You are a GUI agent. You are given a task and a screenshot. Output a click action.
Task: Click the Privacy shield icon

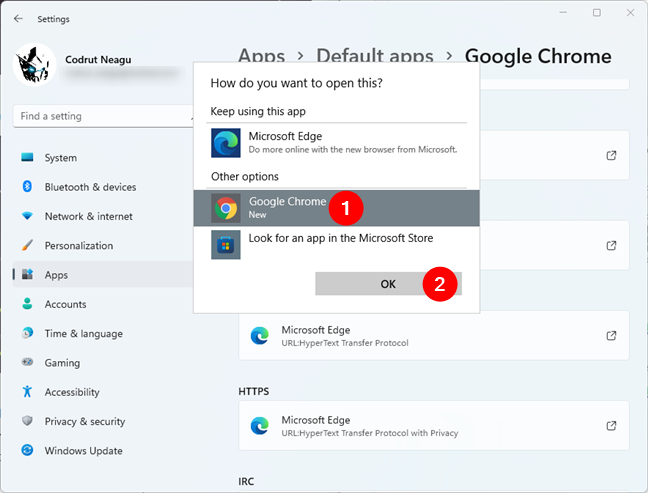point(27,421)
